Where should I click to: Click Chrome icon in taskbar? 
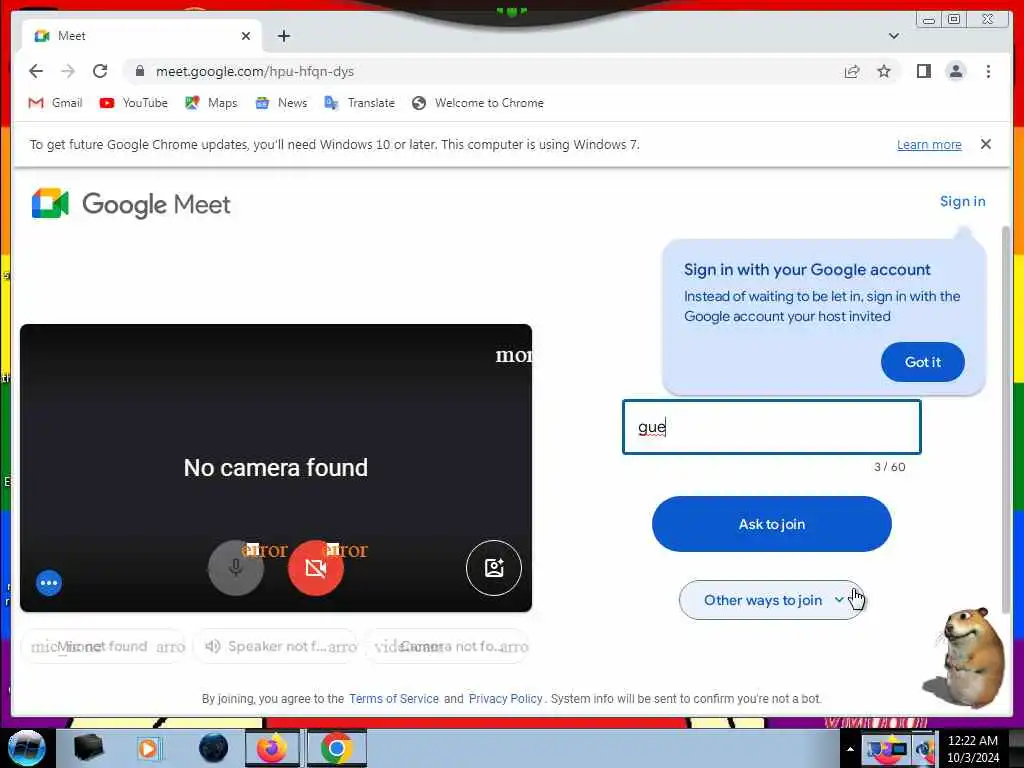(336, 748)
